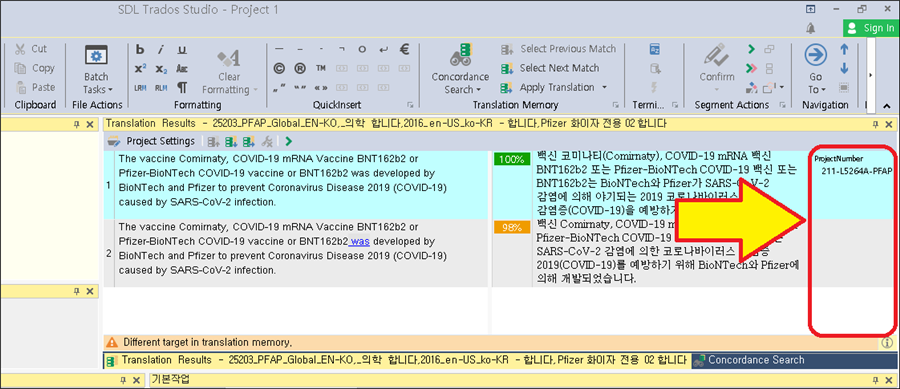Go to next segment with down arrow
Image resolution: width=900 pixels, height=389 pixels.
[844, 68]
